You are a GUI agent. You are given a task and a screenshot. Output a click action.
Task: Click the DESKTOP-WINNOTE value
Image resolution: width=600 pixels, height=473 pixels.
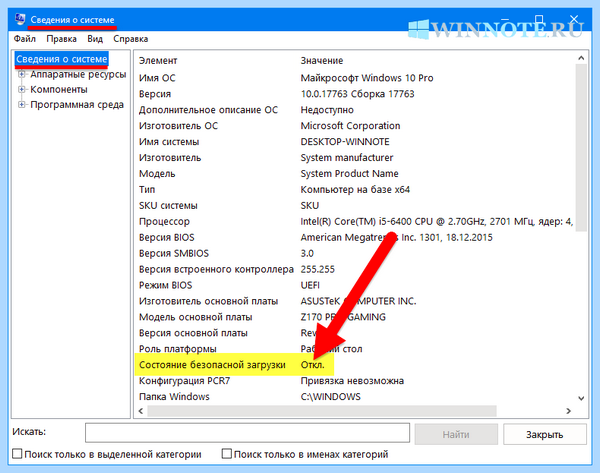tap(345, 142)
